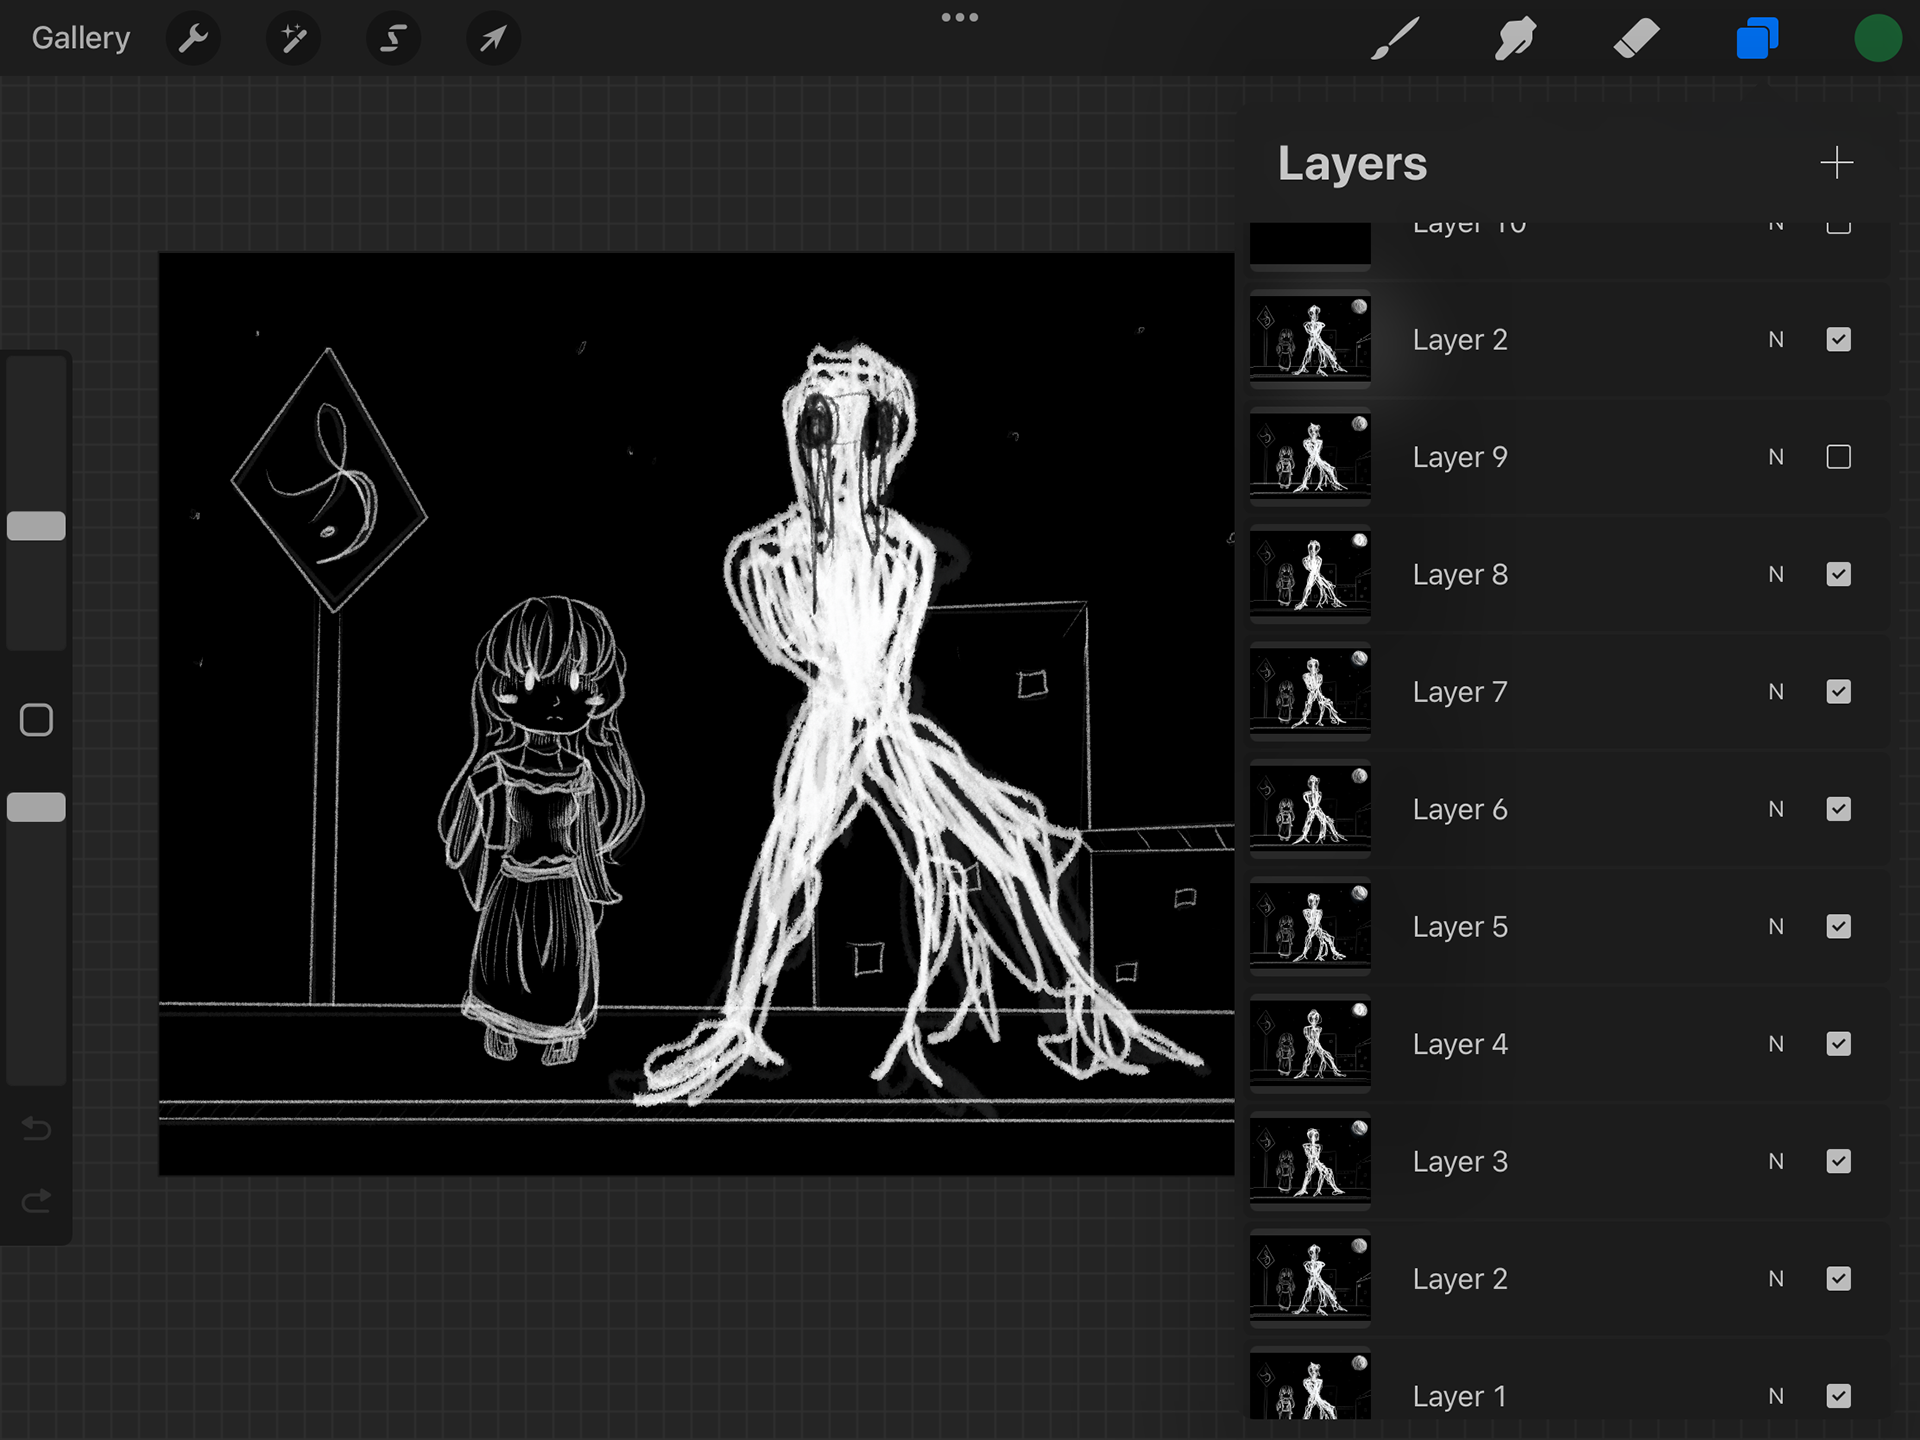1920x1440 pixels.
Task: Hide Layer 1 via its checkbox
Action: [1838, 1396]
